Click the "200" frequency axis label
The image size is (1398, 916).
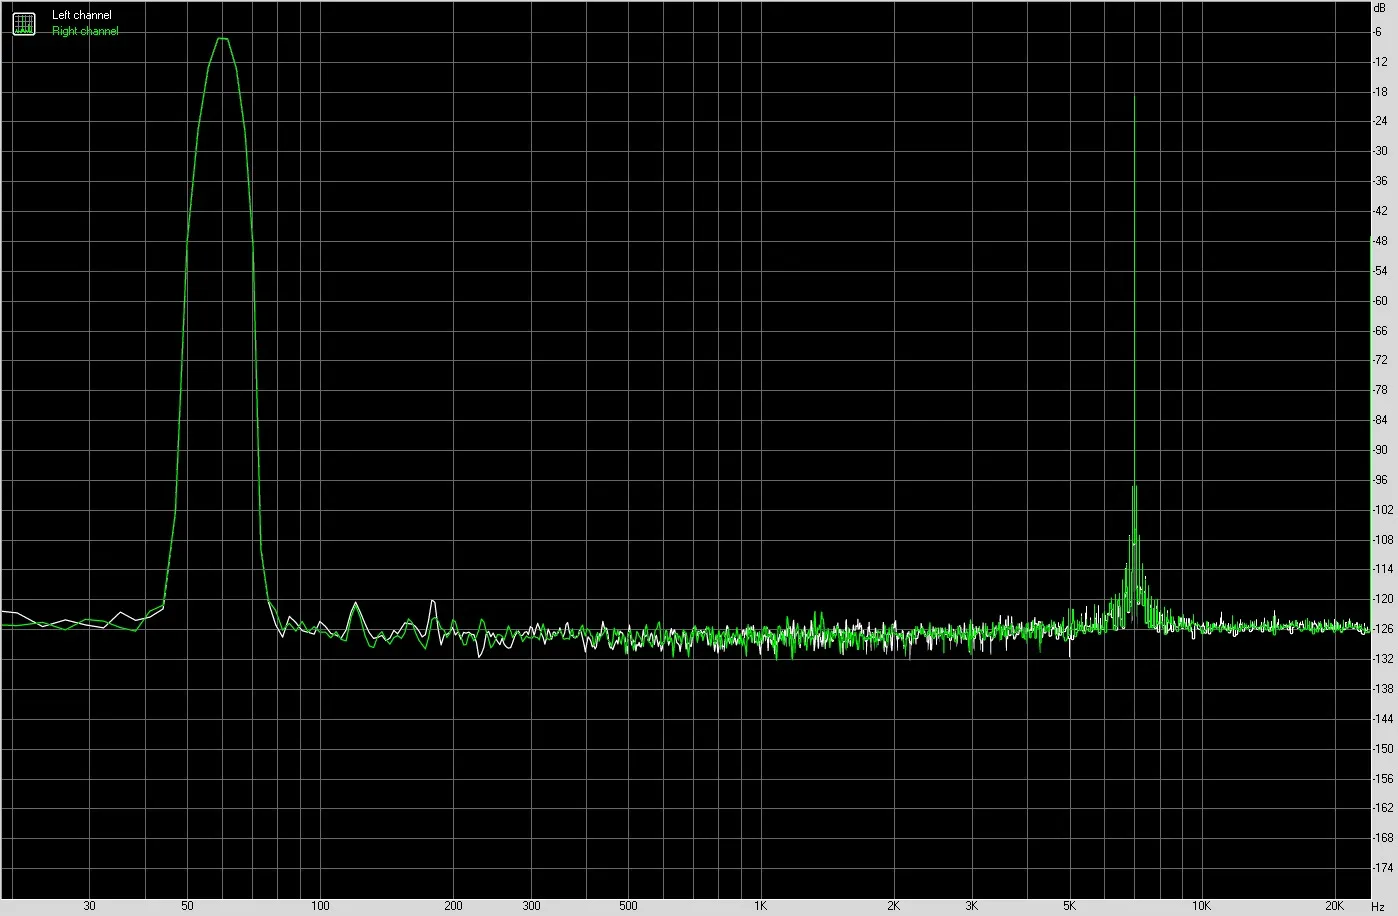tap(453, 906)
